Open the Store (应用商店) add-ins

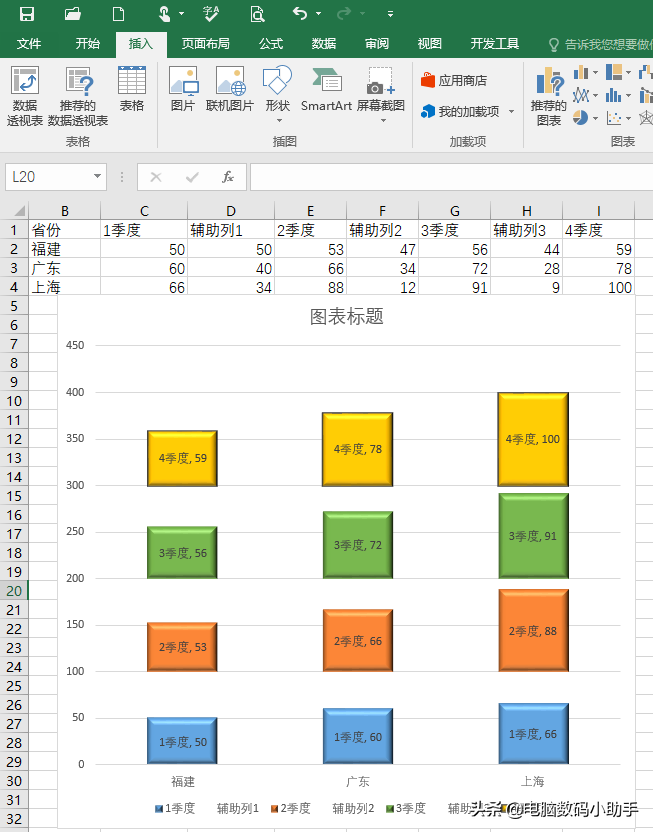pos(454,81)
